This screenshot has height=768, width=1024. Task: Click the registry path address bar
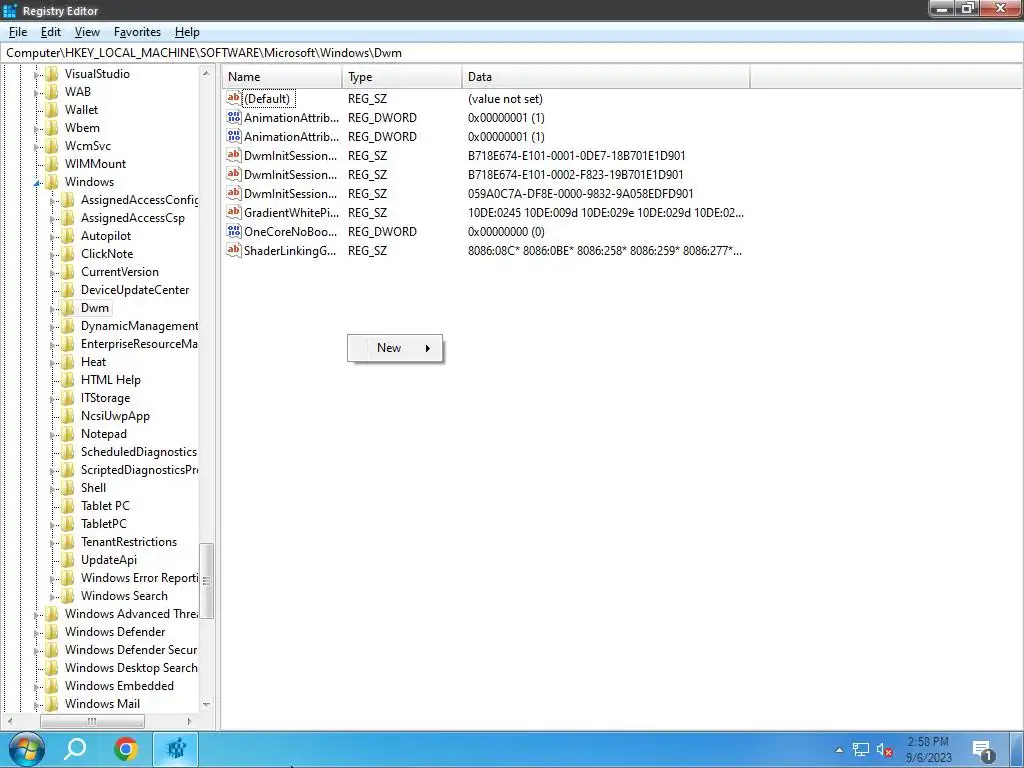point(512,53)
